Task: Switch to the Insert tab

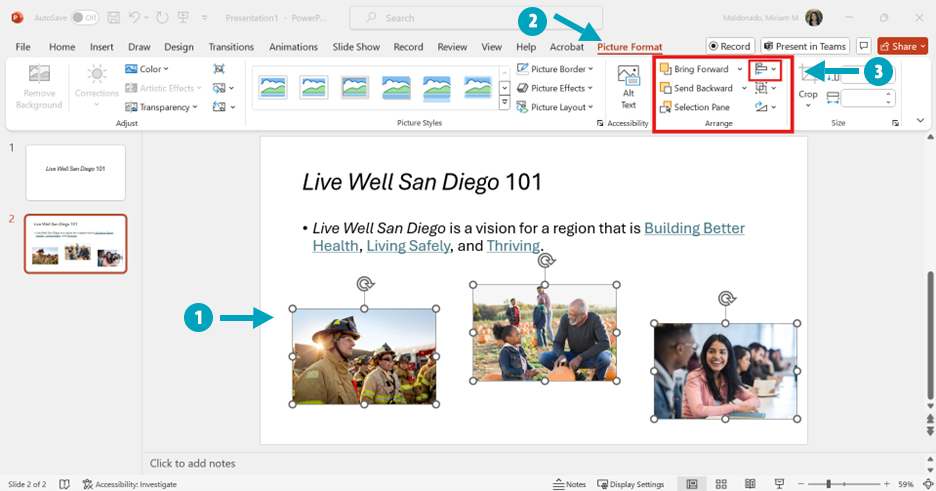Action: 101,47
